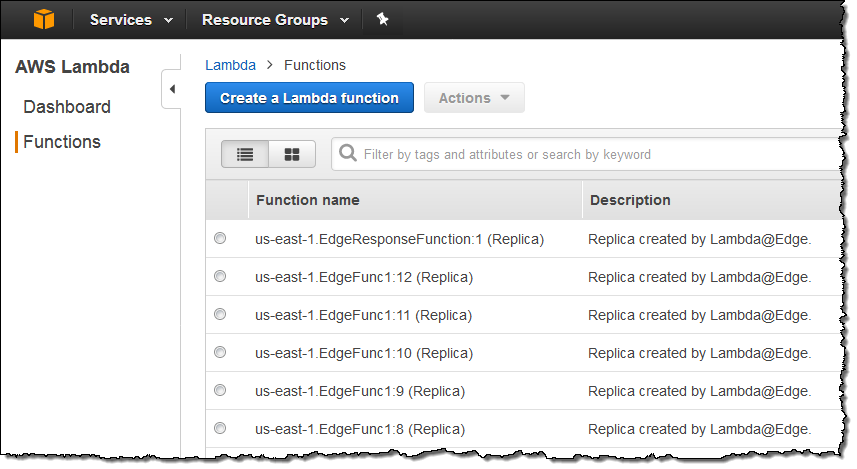857x469 pixels.
Task: Follow the Lambda breadcrumb link
Action: (230, 65)
